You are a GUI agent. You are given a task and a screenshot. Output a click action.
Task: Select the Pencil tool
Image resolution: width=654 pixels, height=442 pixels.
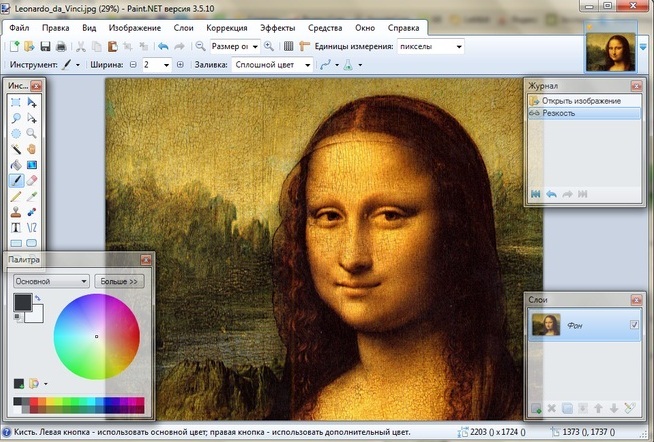pyautogui.click(x=16, y=196)
